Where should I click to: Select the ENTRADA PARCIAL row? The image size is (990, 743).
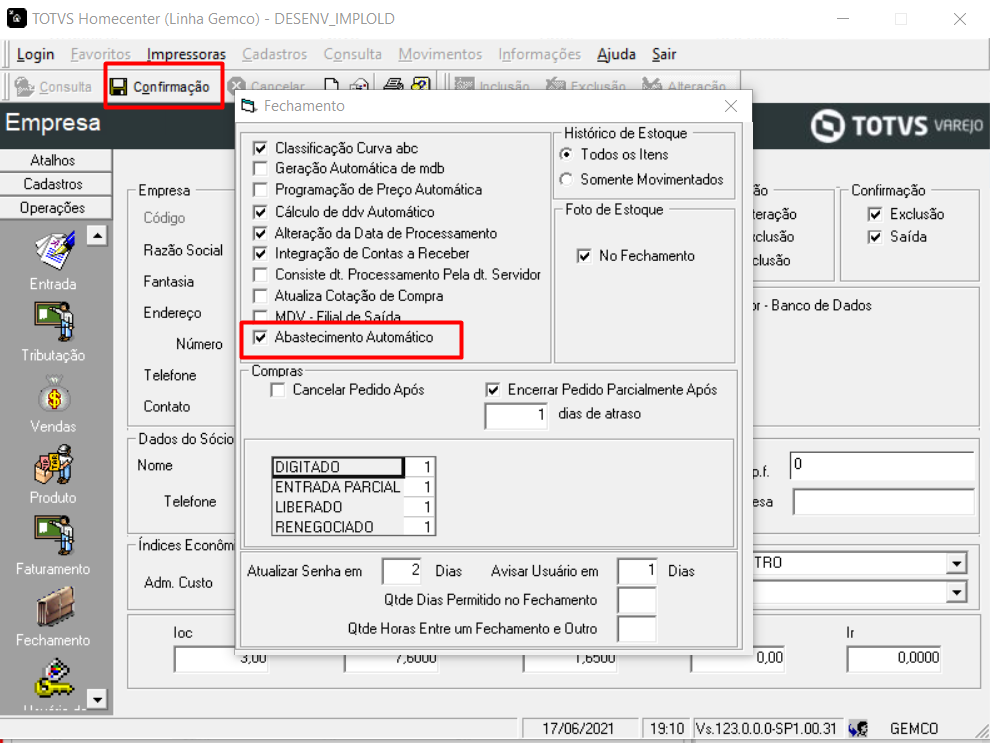click(354, 487)
